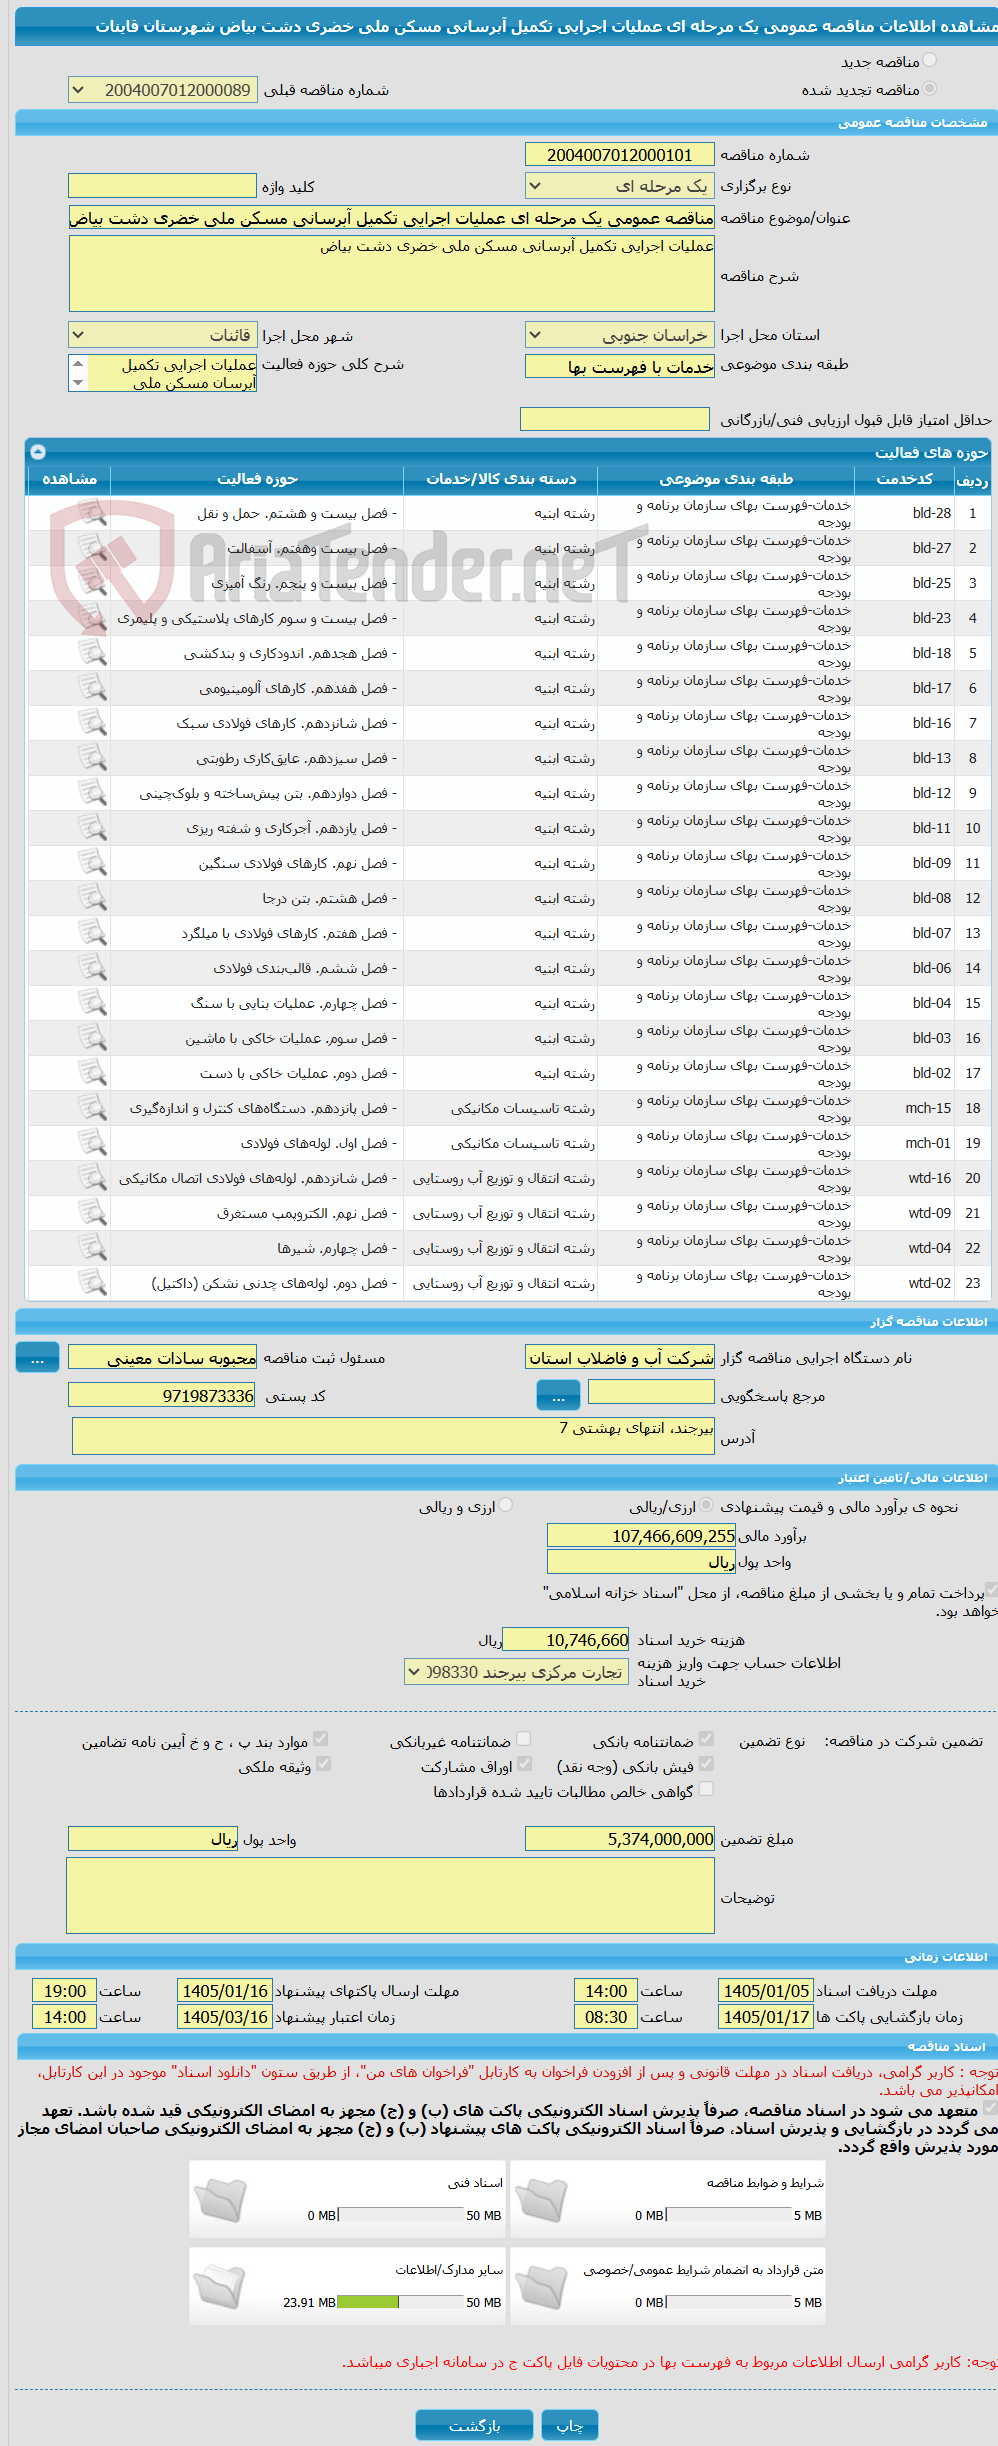Open bank account تجارت مرکزی بیرجند dropdown
The width and height of the screenshot is (998, 2446).
(516, 1672)
